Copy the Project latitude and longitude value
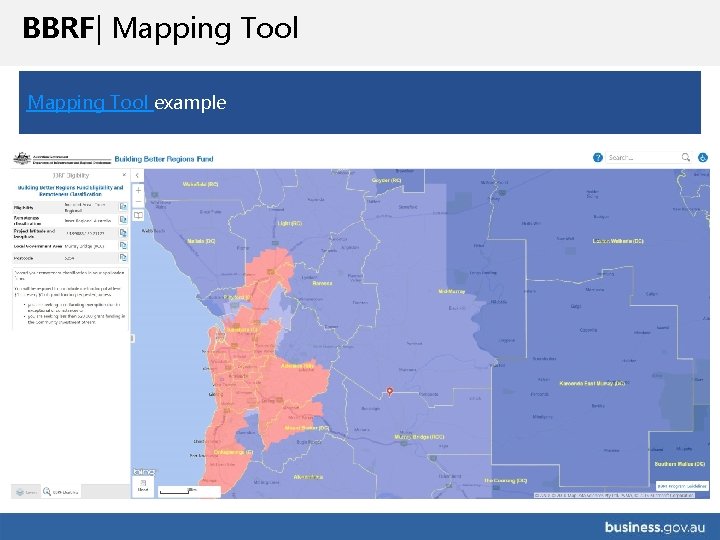Image resolution: width=720 pixels, height=540 pixels. [123, 233]
